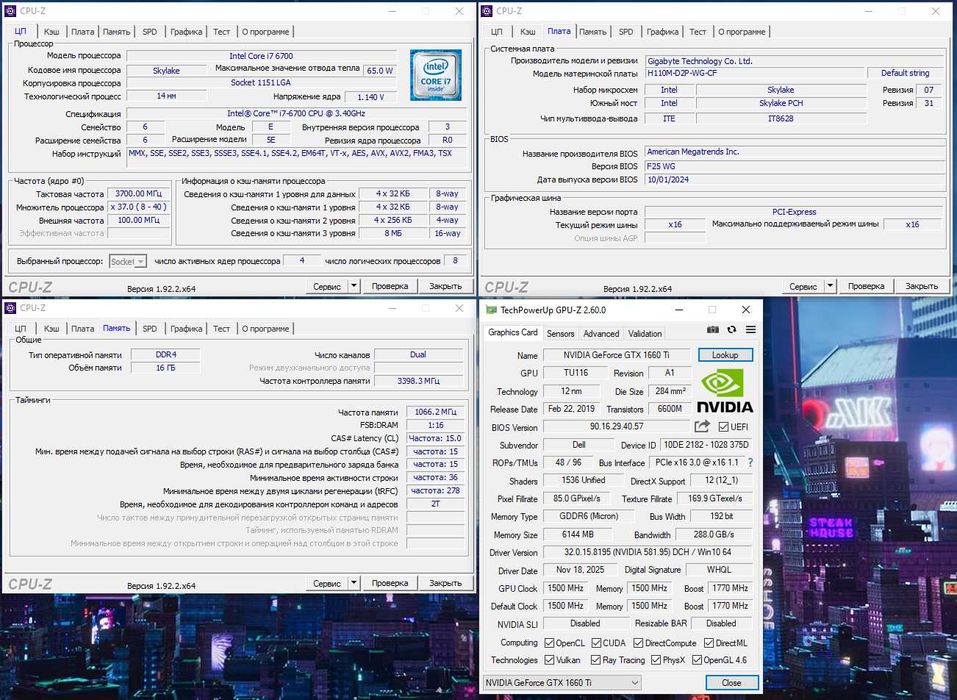The height and width of the screenshot is (700, 957).
Task: Open О программе tab in memory window
Action: [x=265, y=328]
